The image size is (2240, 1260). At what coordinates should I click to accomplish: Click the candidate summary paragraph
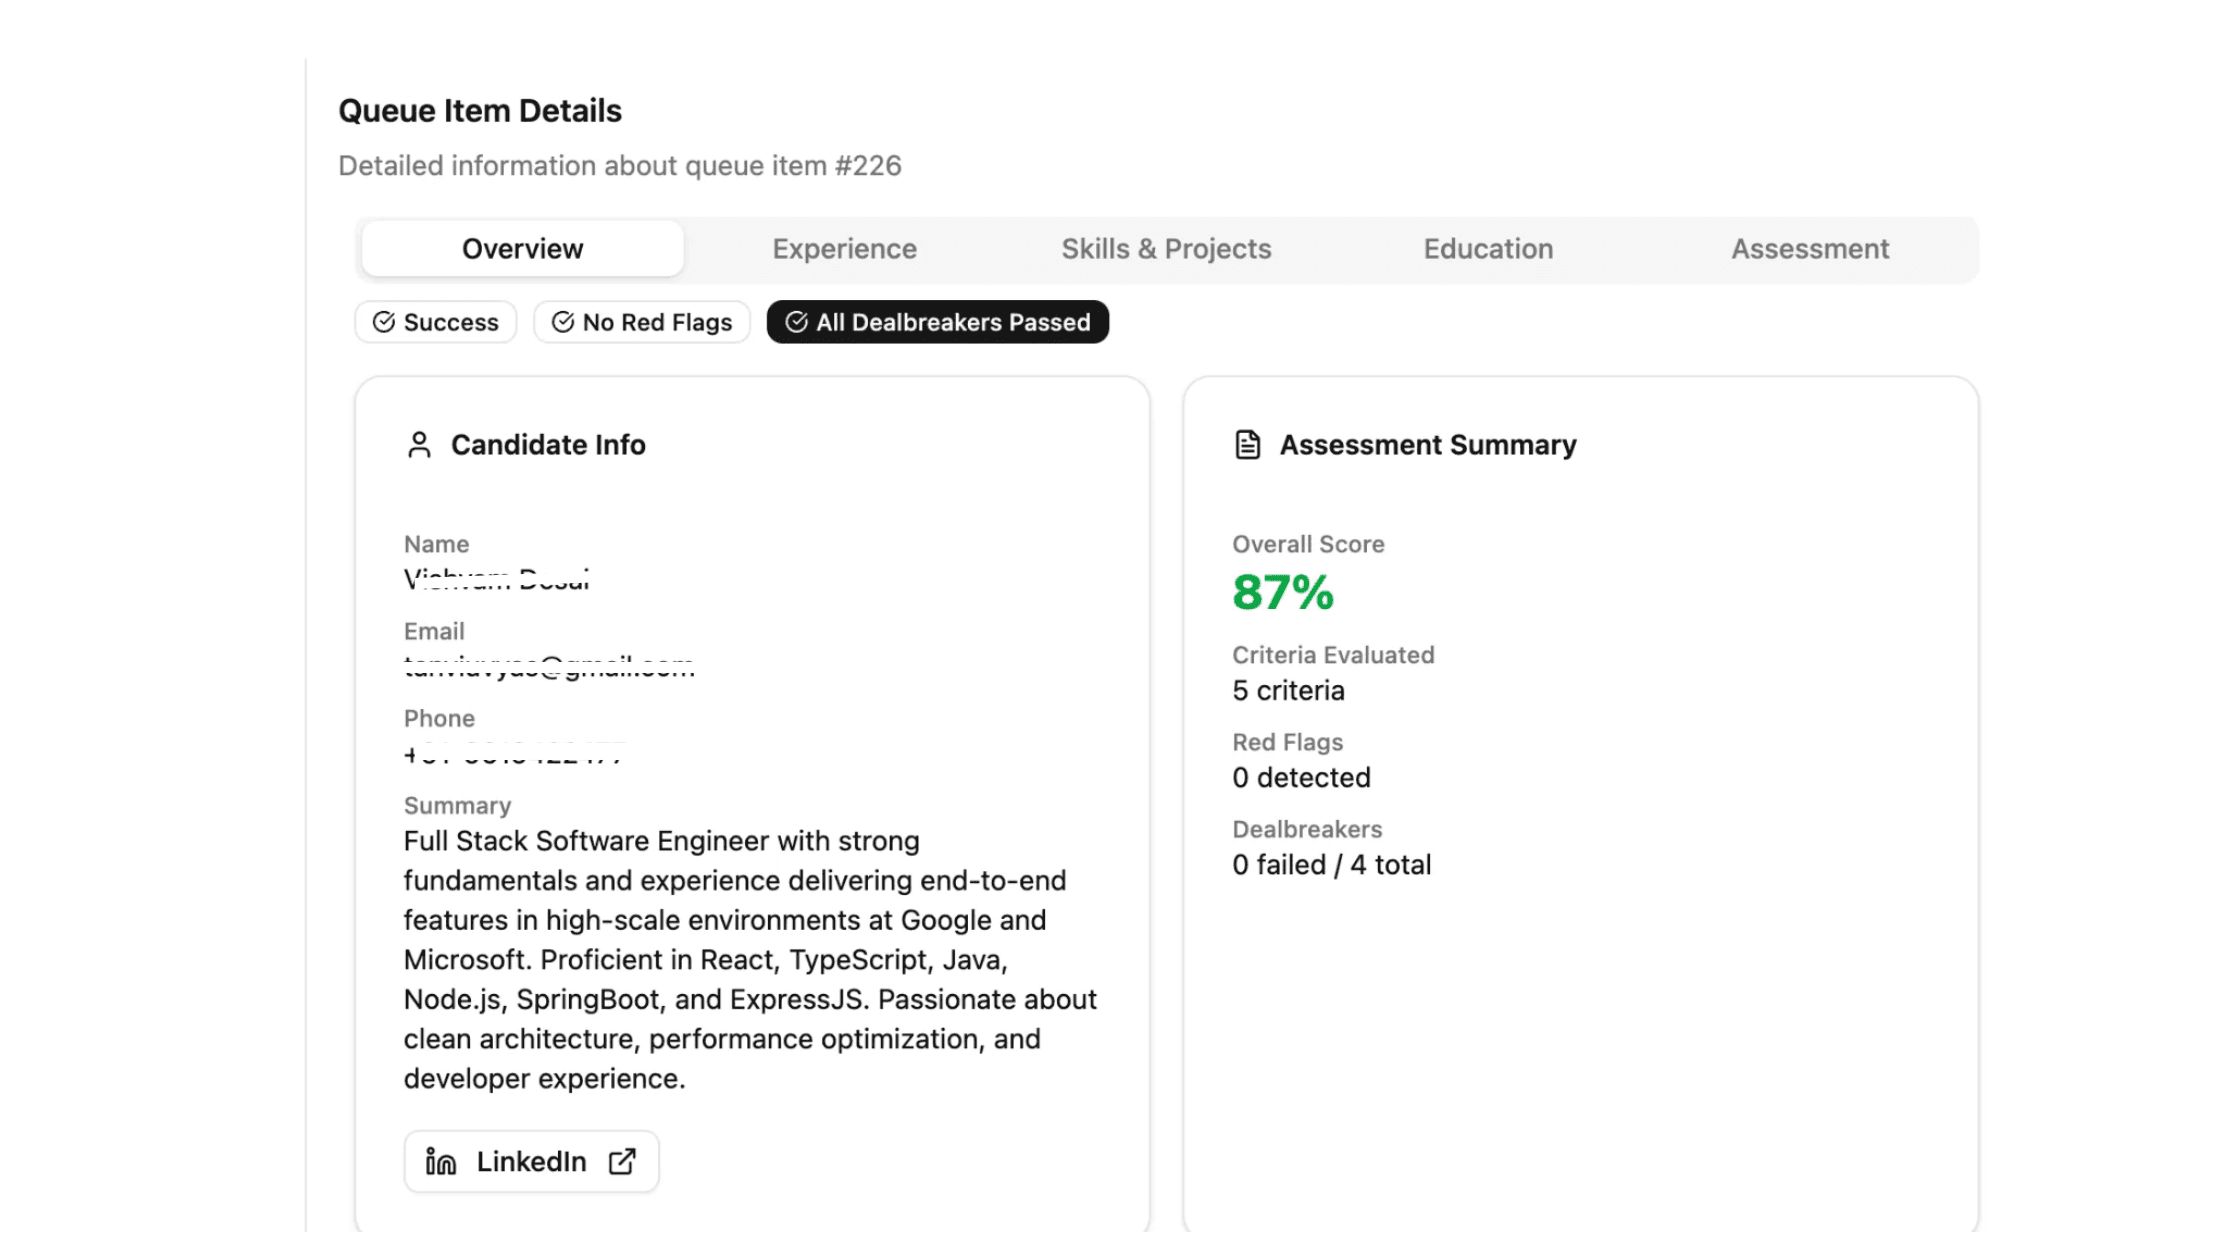click(x=750, y=960)
